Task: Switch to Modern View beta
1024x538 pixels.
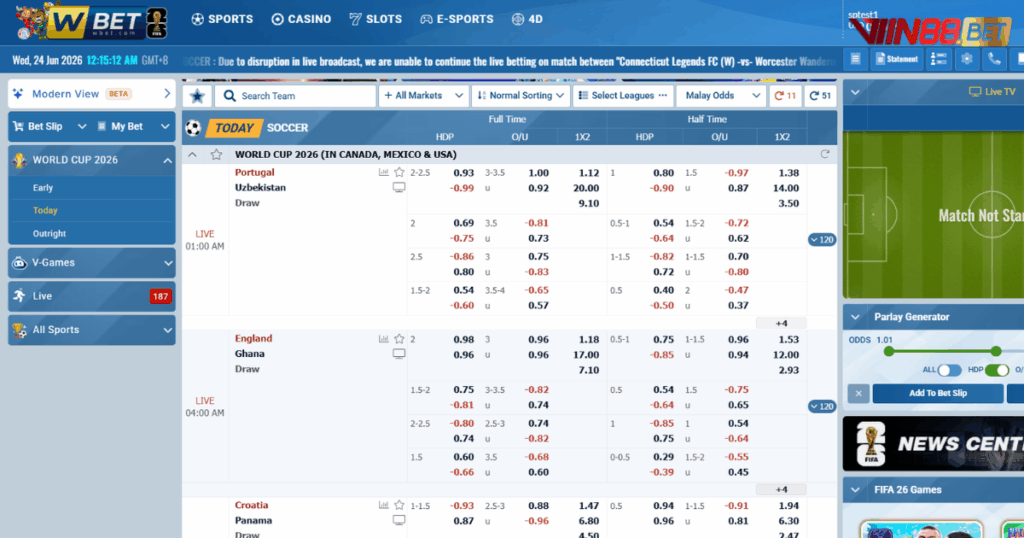Action: pyautogui.click(x=91, y=94)
